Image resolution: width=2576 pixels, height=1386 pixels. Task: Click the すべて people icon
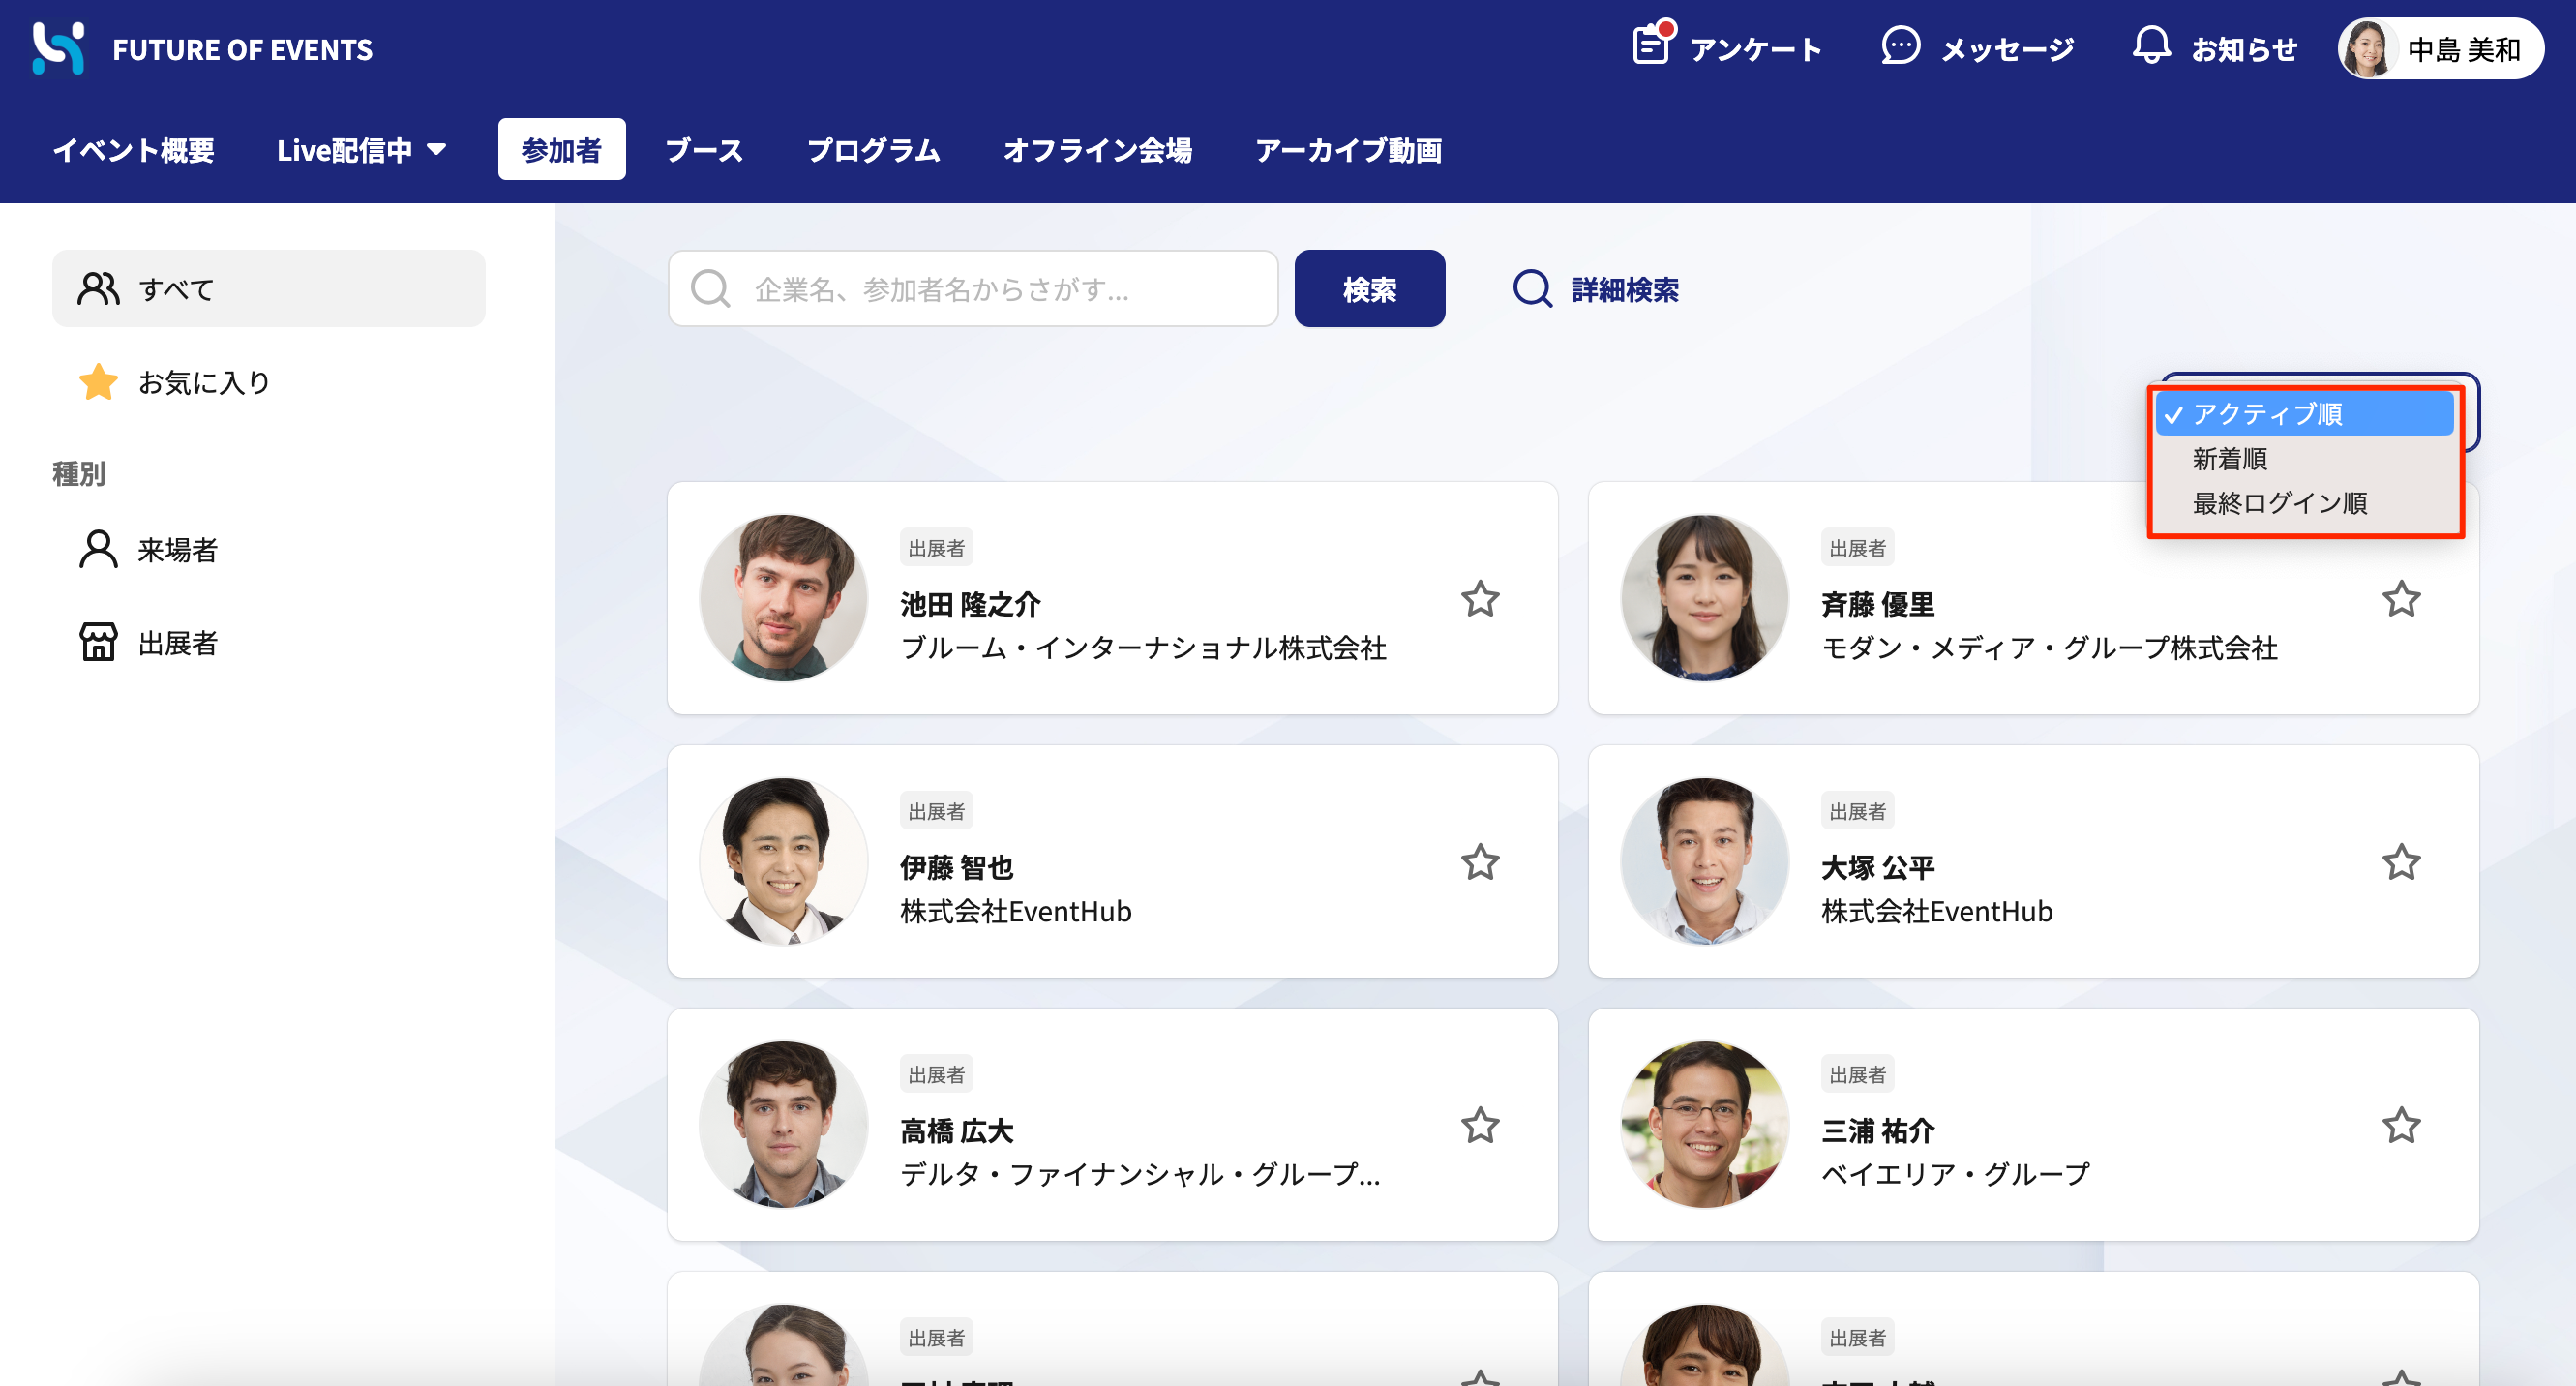pyautogui.click(x=98, y=289)
